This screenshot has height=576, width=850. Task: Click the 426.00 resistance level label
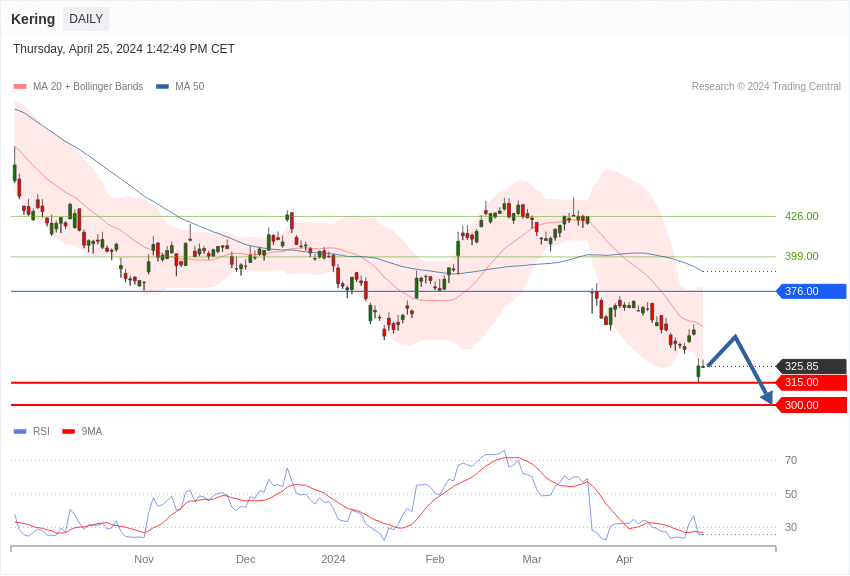click(801, 216)
